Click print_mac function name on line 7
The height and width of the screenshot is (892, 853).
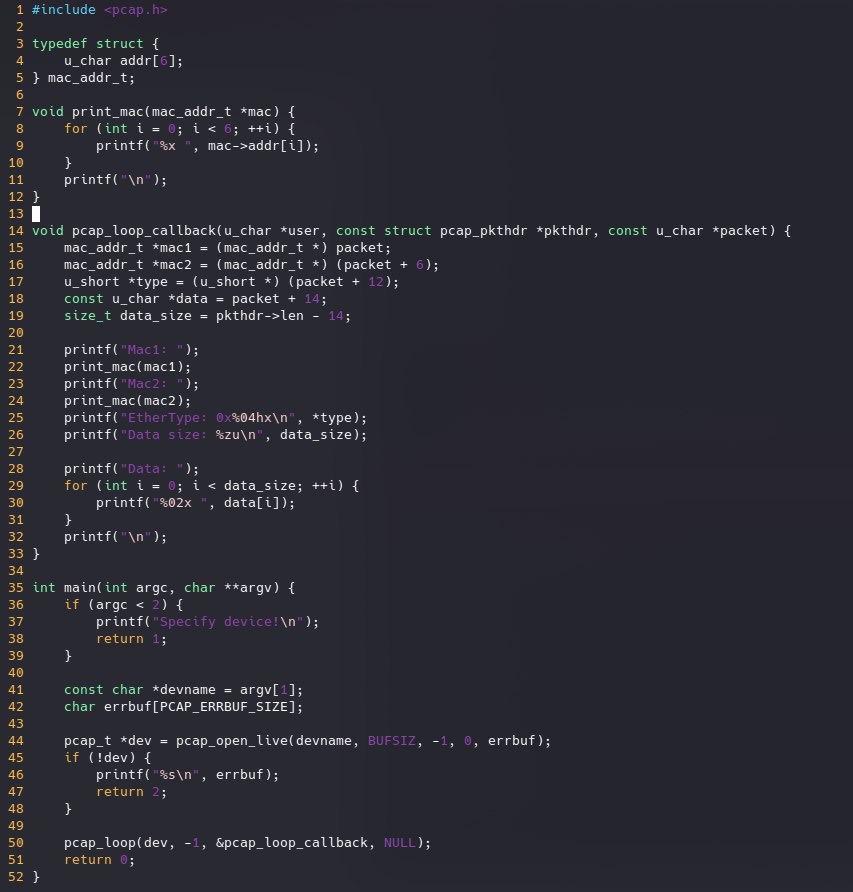tap(108, 112)
